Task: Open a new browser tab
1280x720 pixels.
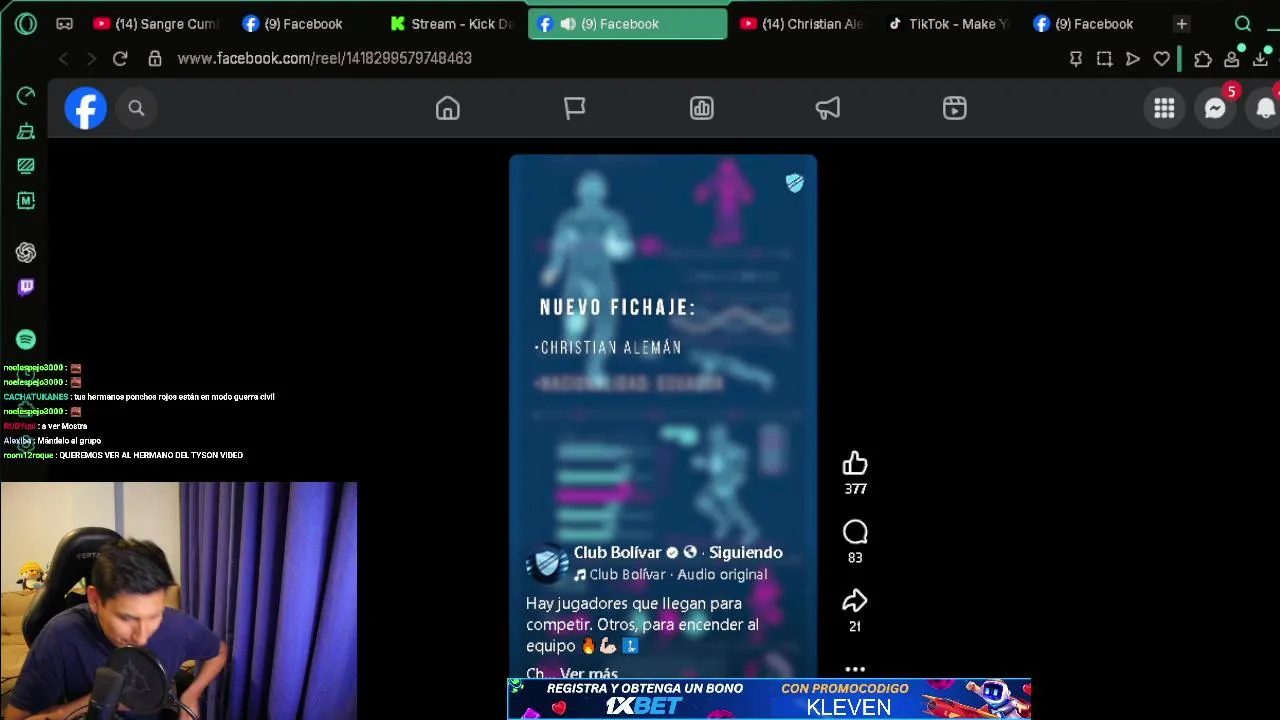Action: 1182,24
